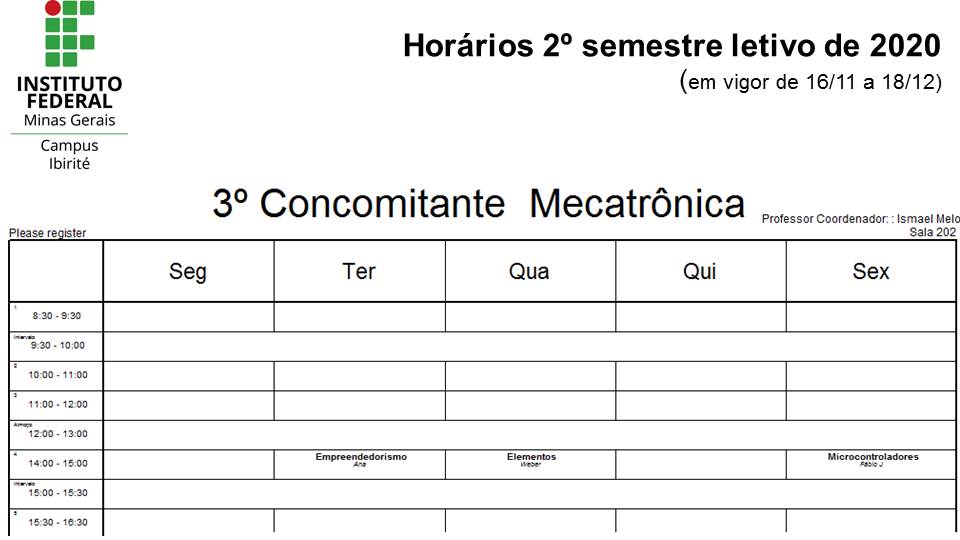Select the Qua column header
This screenshot has height=540, width=960.
tap(529, 271)
